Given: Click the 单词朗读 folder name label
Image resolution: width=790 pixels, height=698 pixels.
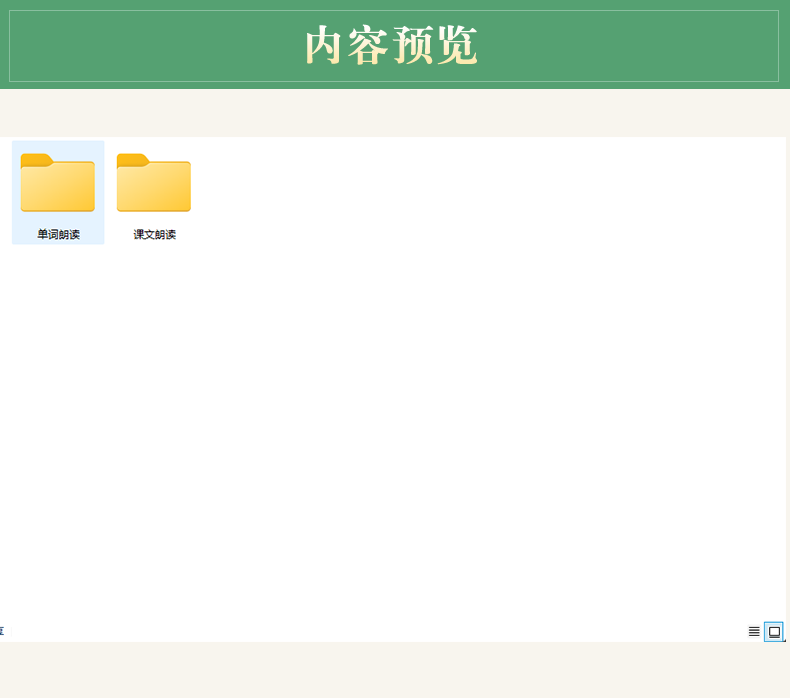Looking at the screenshot, I should (58, 234).
